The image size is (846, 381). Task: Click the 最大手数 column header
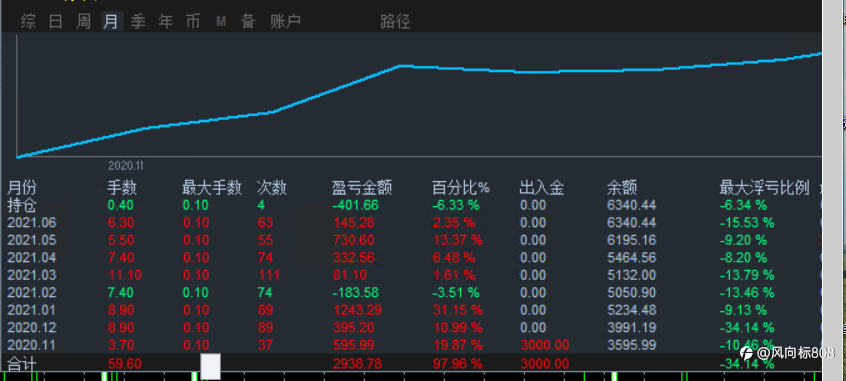click(212, 188)
